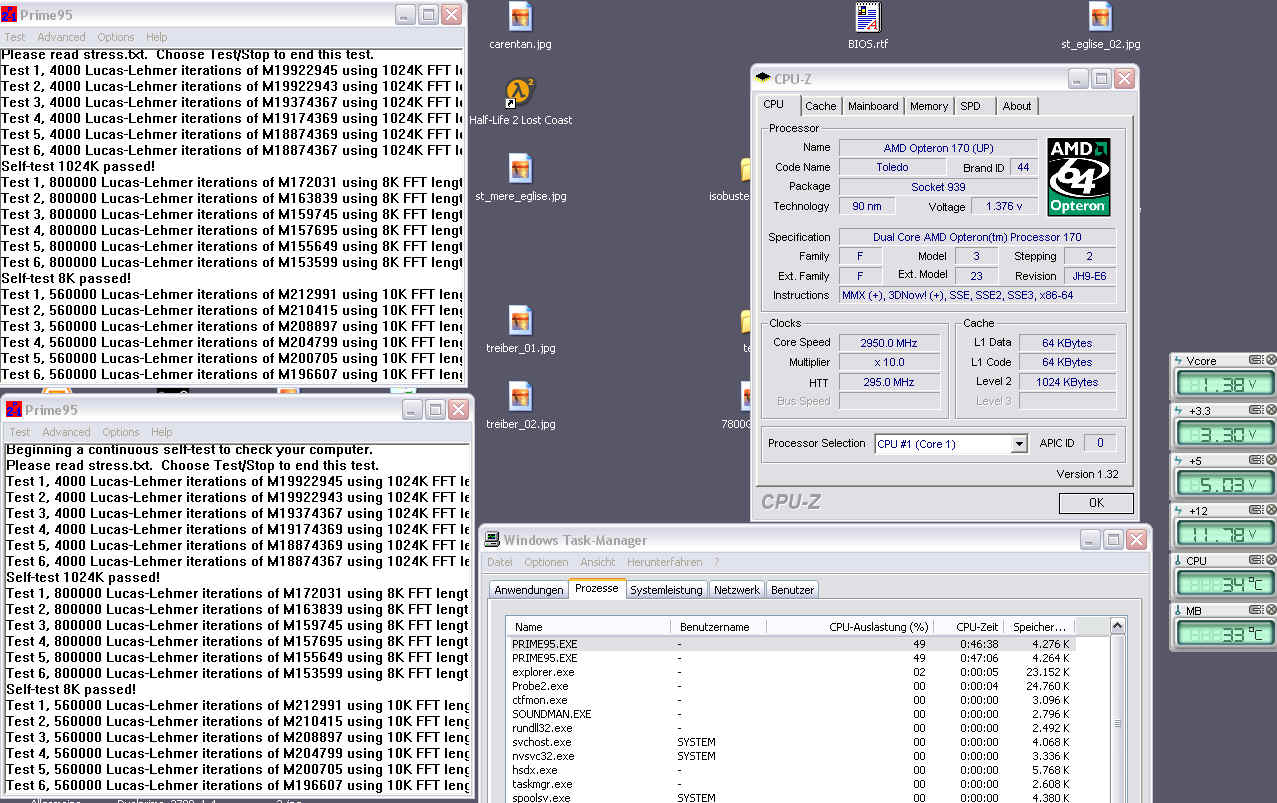Close the +12 voltage monitor widget
Image resolution: width=1277 pixels, height=803 pixels.
[1271, 511]
